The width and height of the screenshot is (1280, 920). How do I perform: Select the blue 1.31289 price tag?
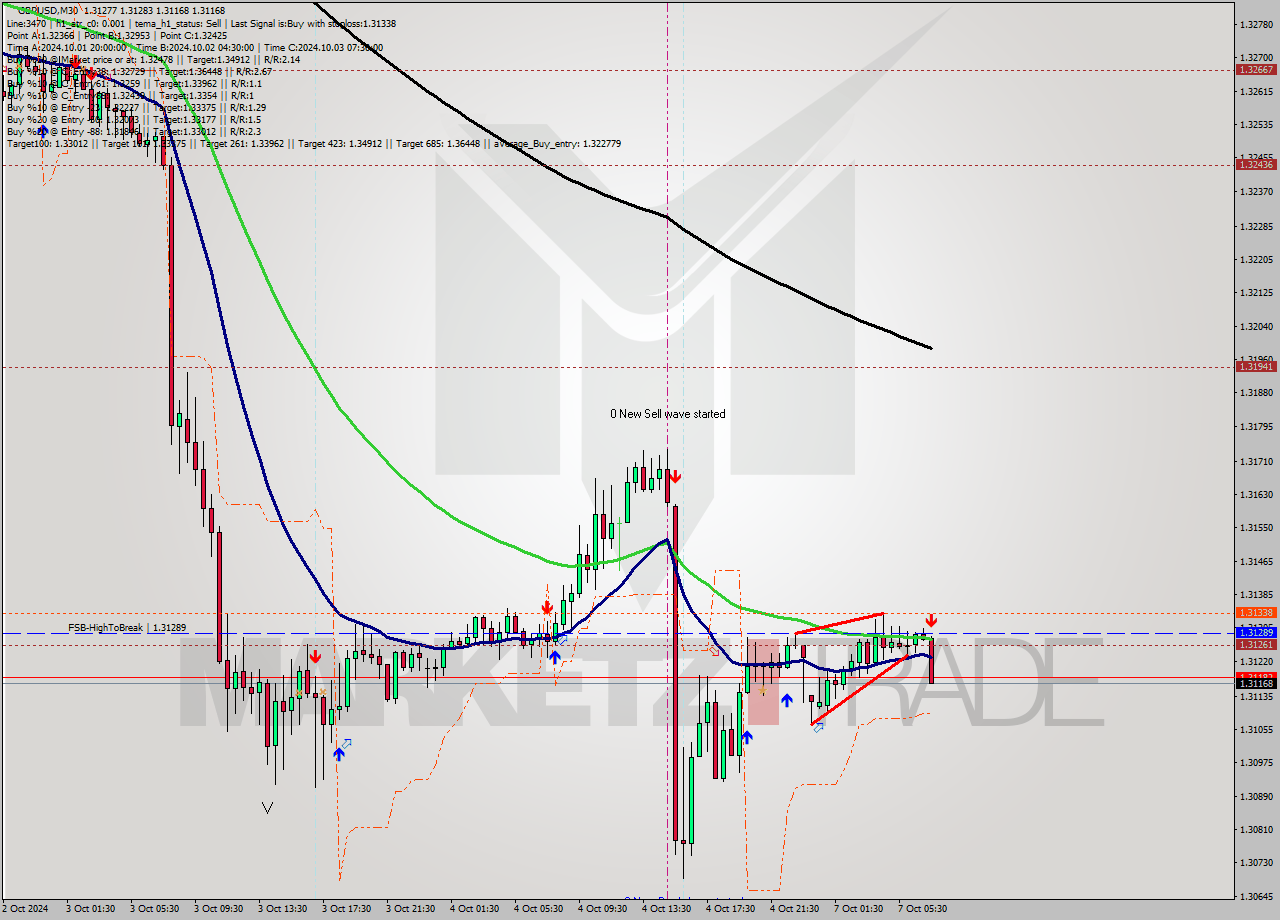(x=1256, y=633)
